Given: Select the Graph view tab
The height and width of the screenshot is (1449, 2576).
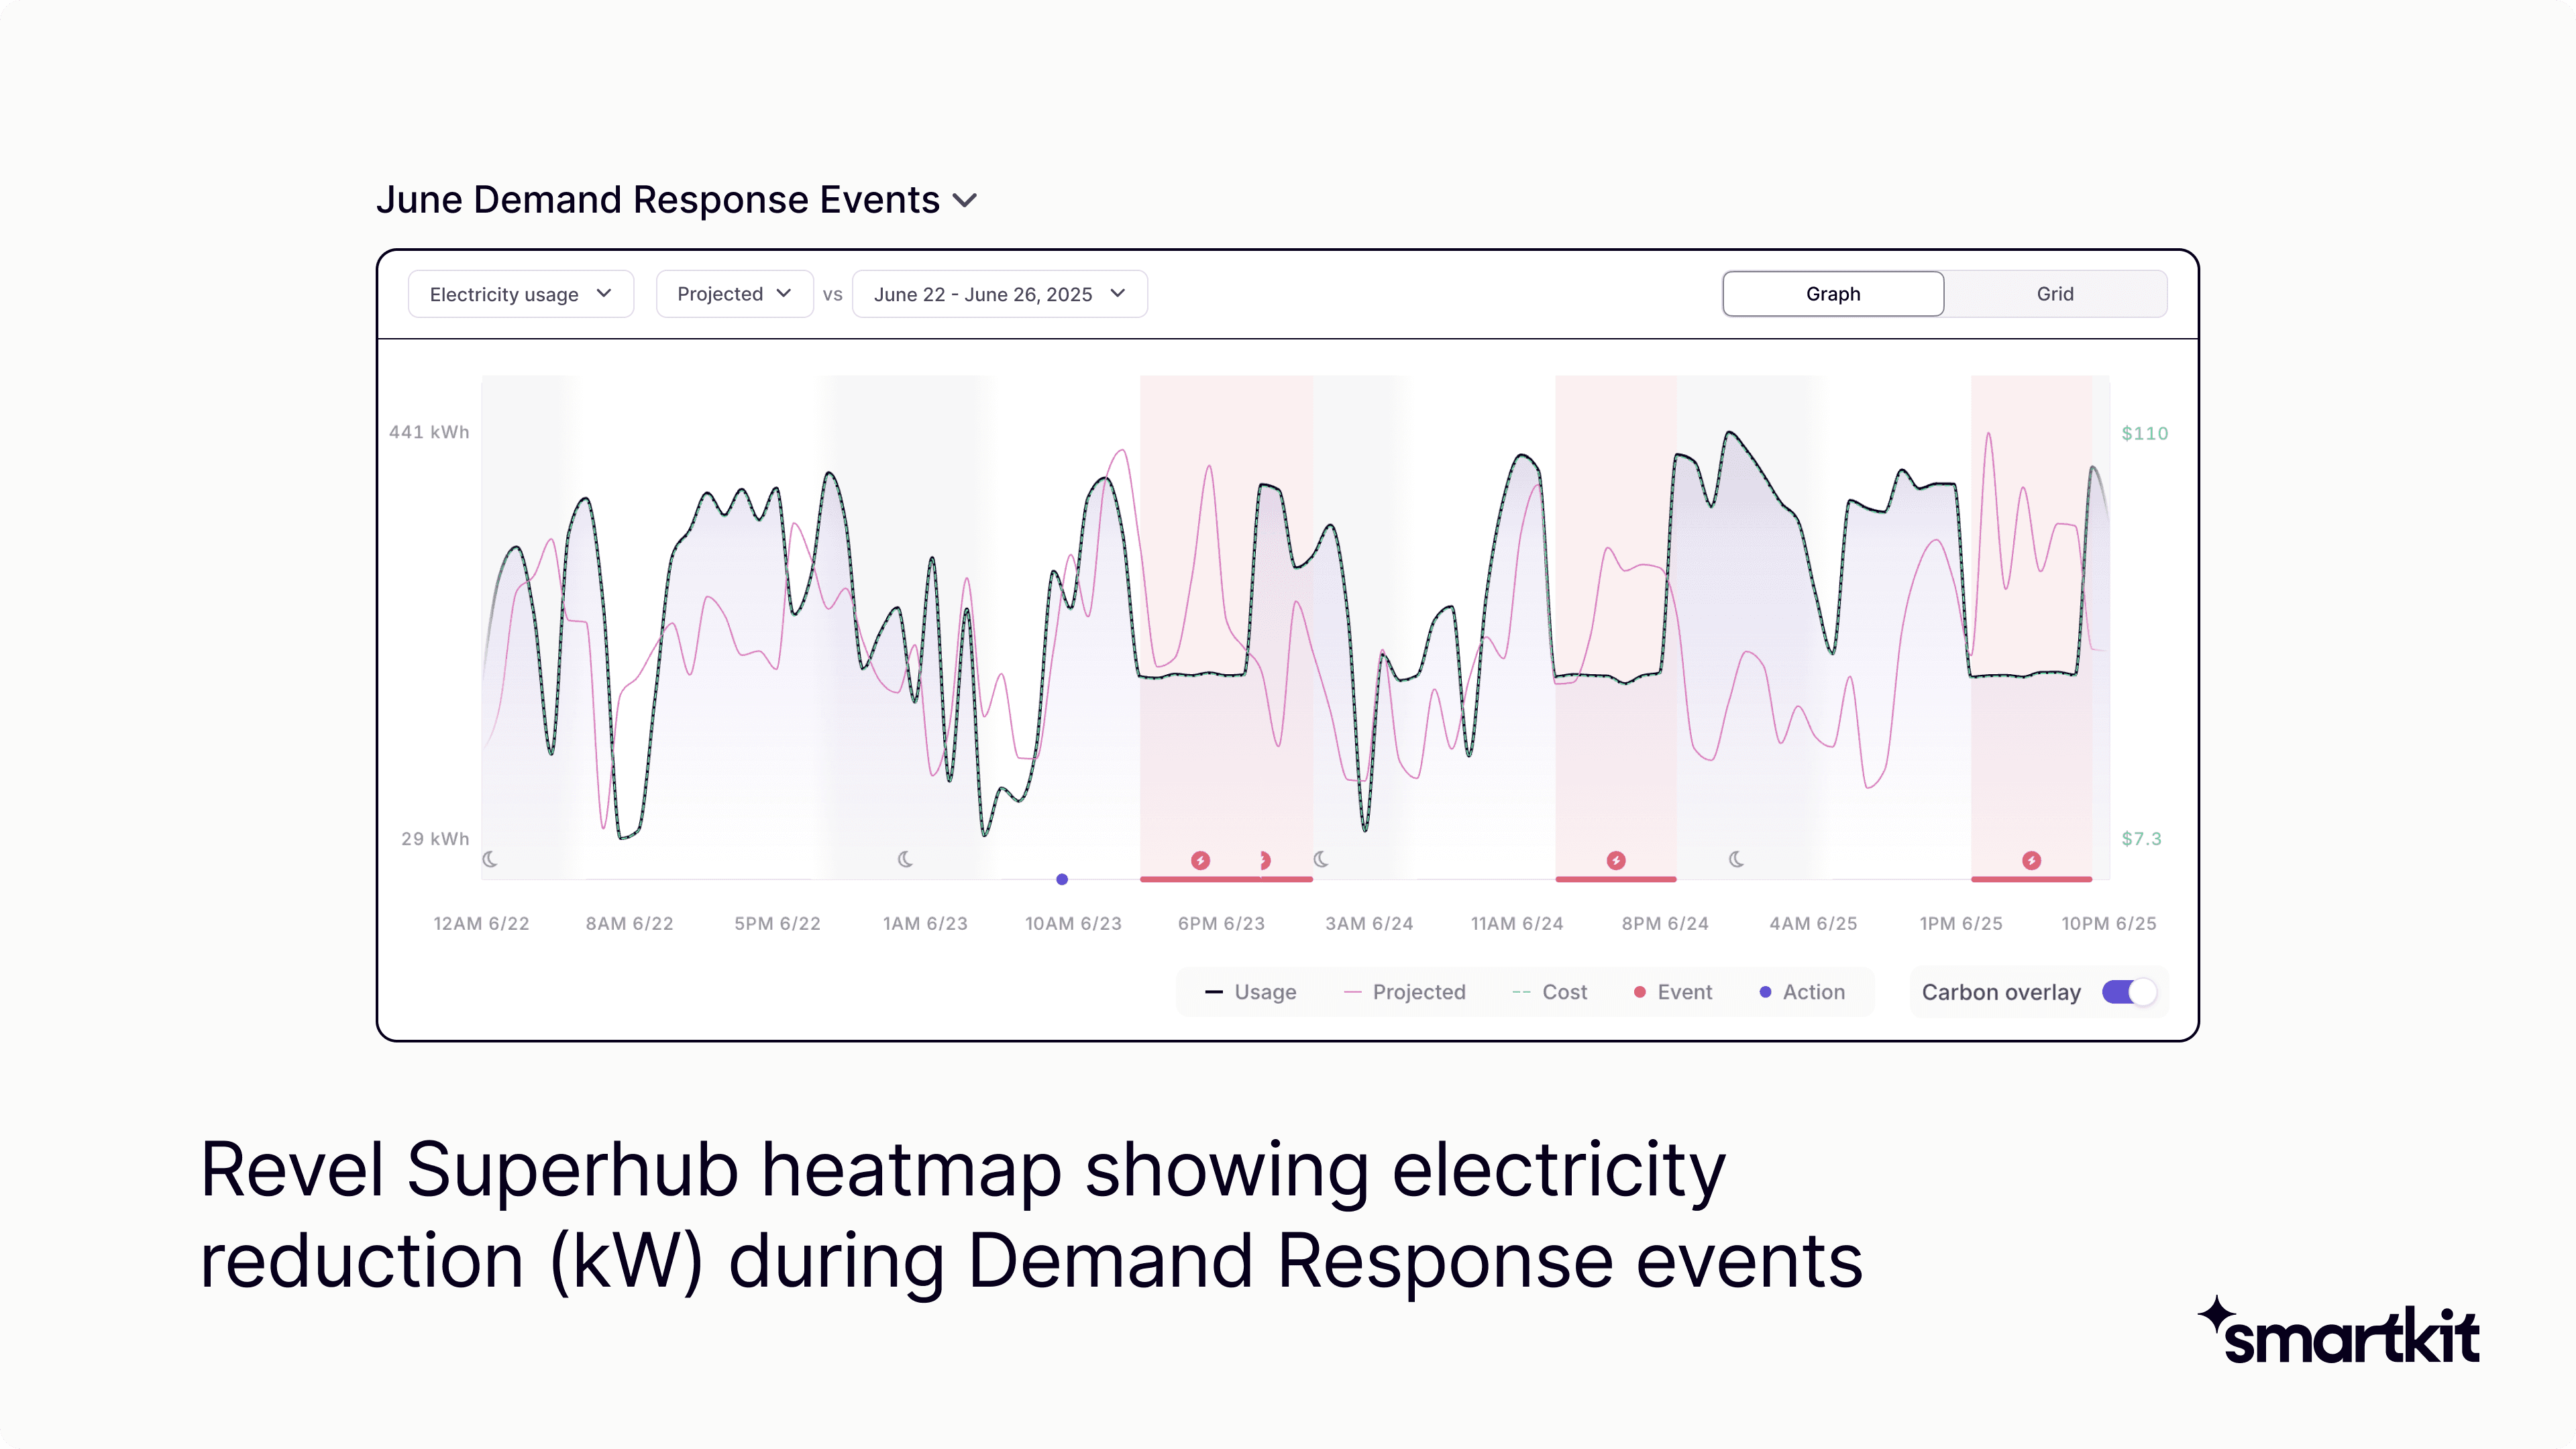Looking at the screenshot, I should tap(1832, 293).
